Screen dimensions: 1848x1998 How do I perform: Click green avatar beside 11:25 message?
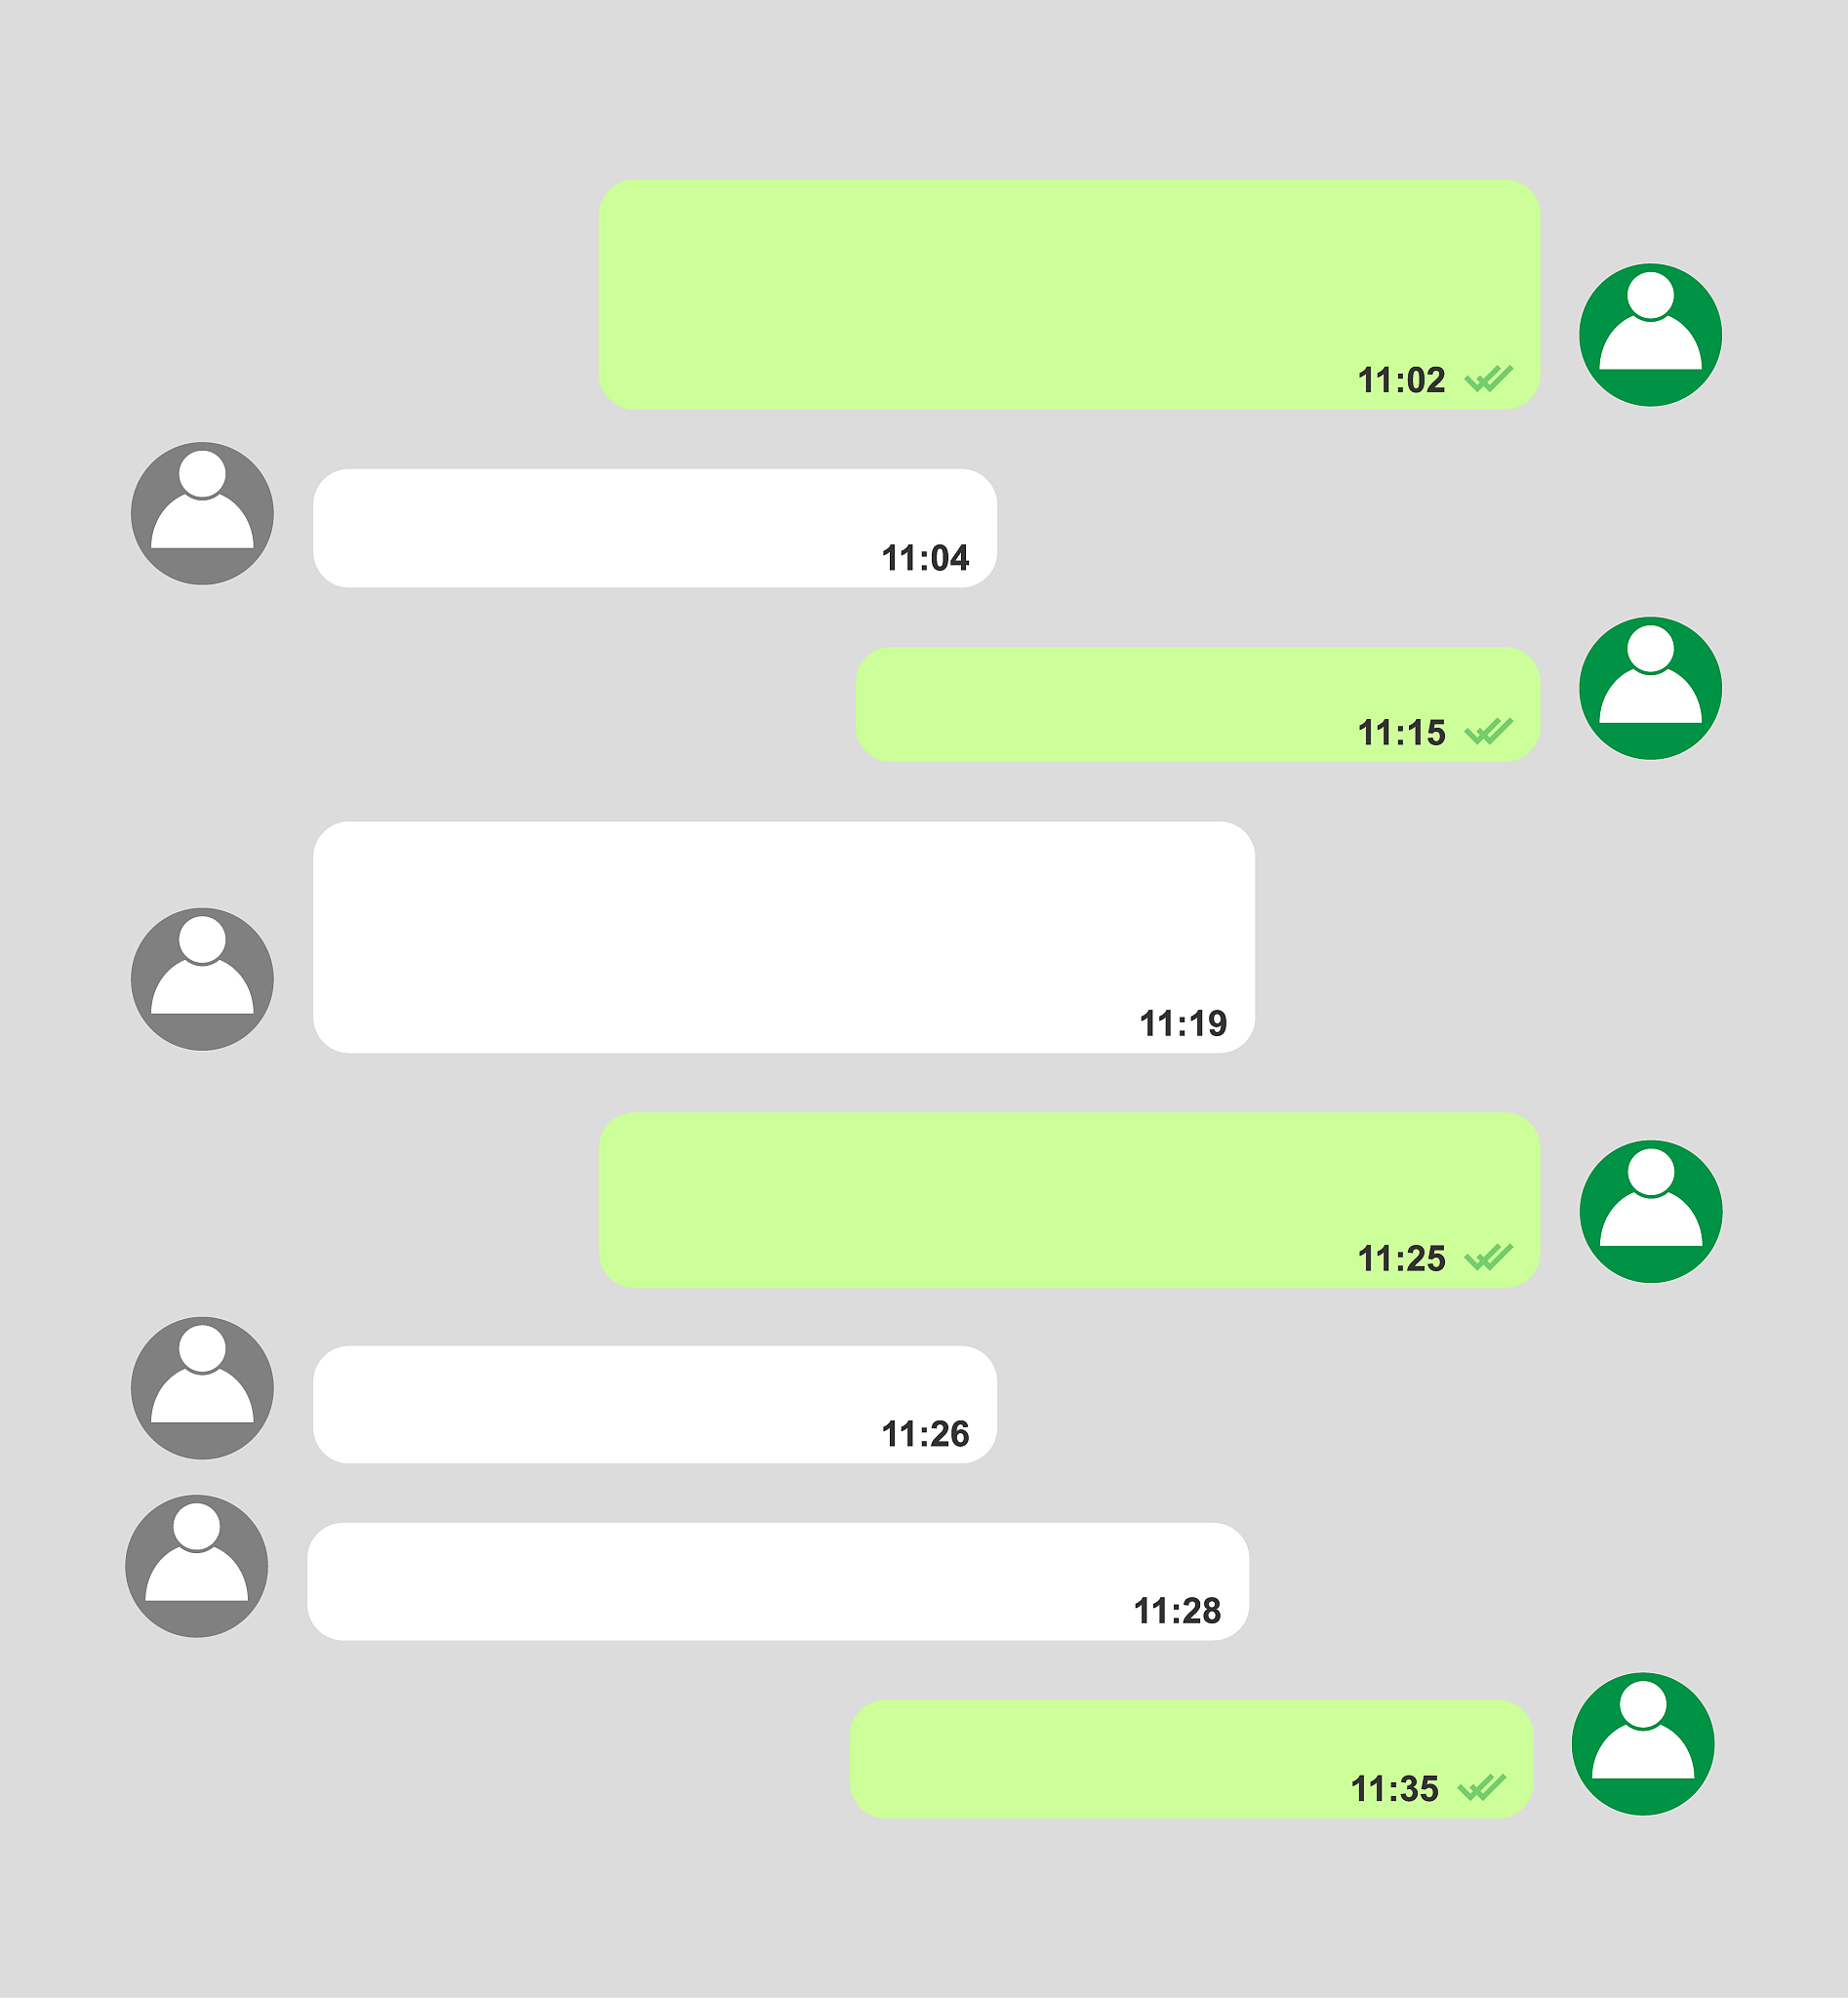(1651, 1211)
